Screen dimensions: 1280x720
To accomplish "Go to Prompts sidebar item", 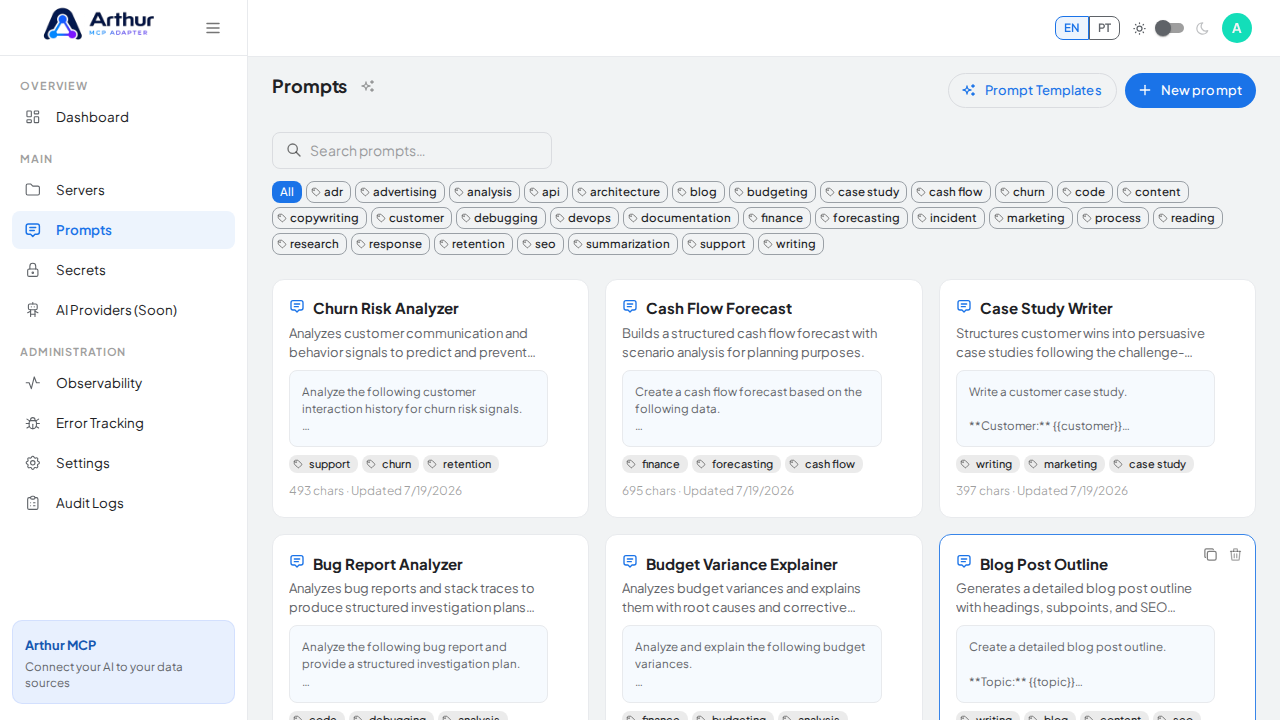I will tap(123, 230).
